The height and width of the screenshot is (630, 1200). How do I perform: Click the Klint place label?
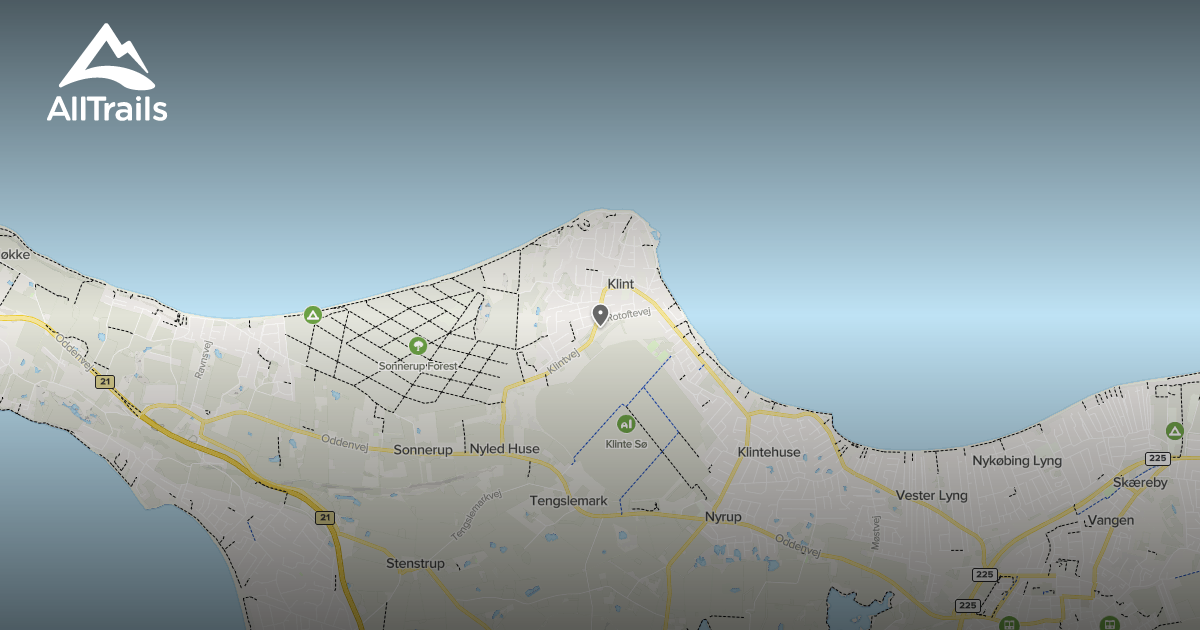(621, 284)
